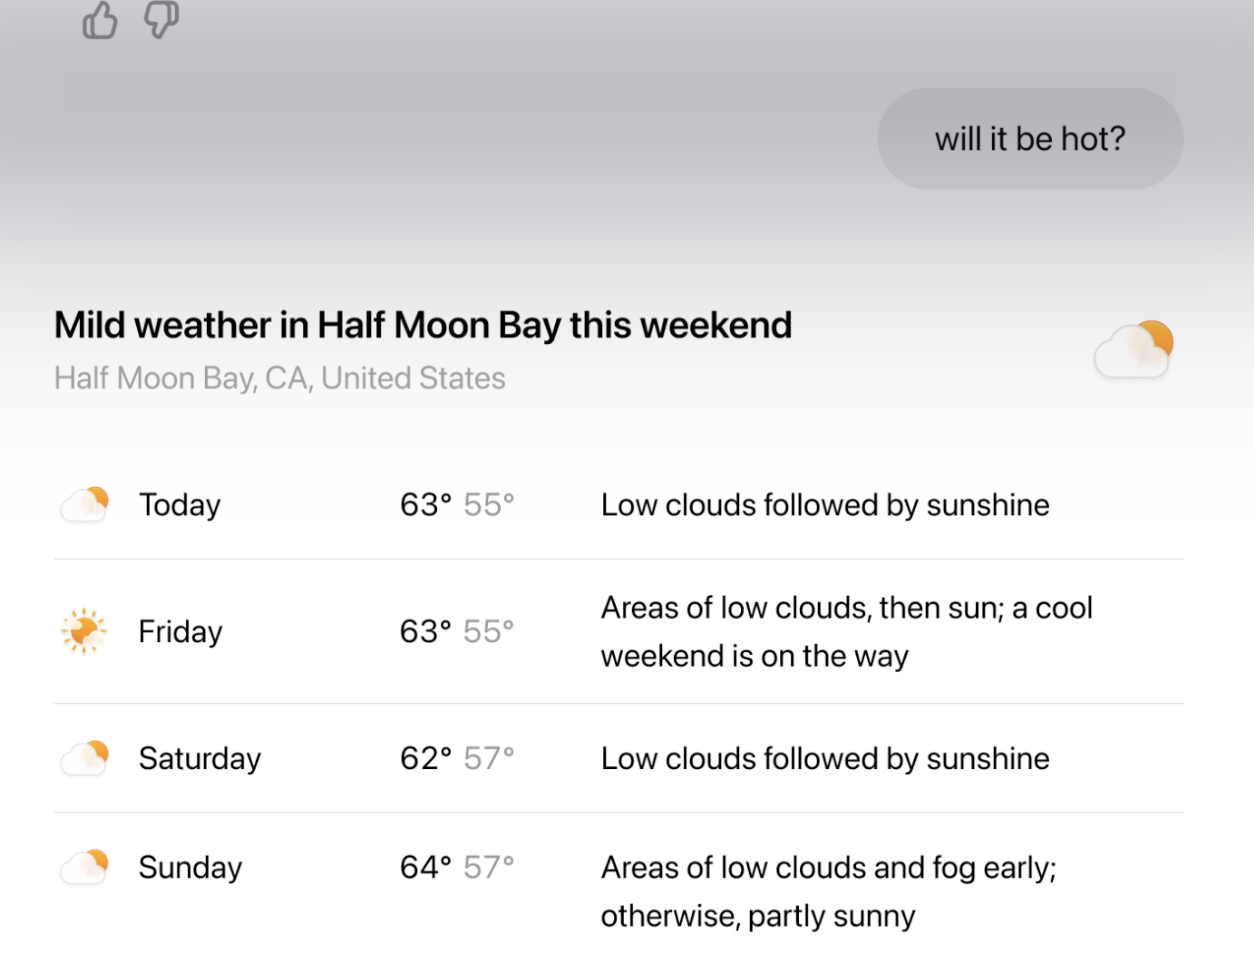This screenshot has height=960, width=1254.
Task: Click the thumbs down feedback icon
Action: coord(161,19)
